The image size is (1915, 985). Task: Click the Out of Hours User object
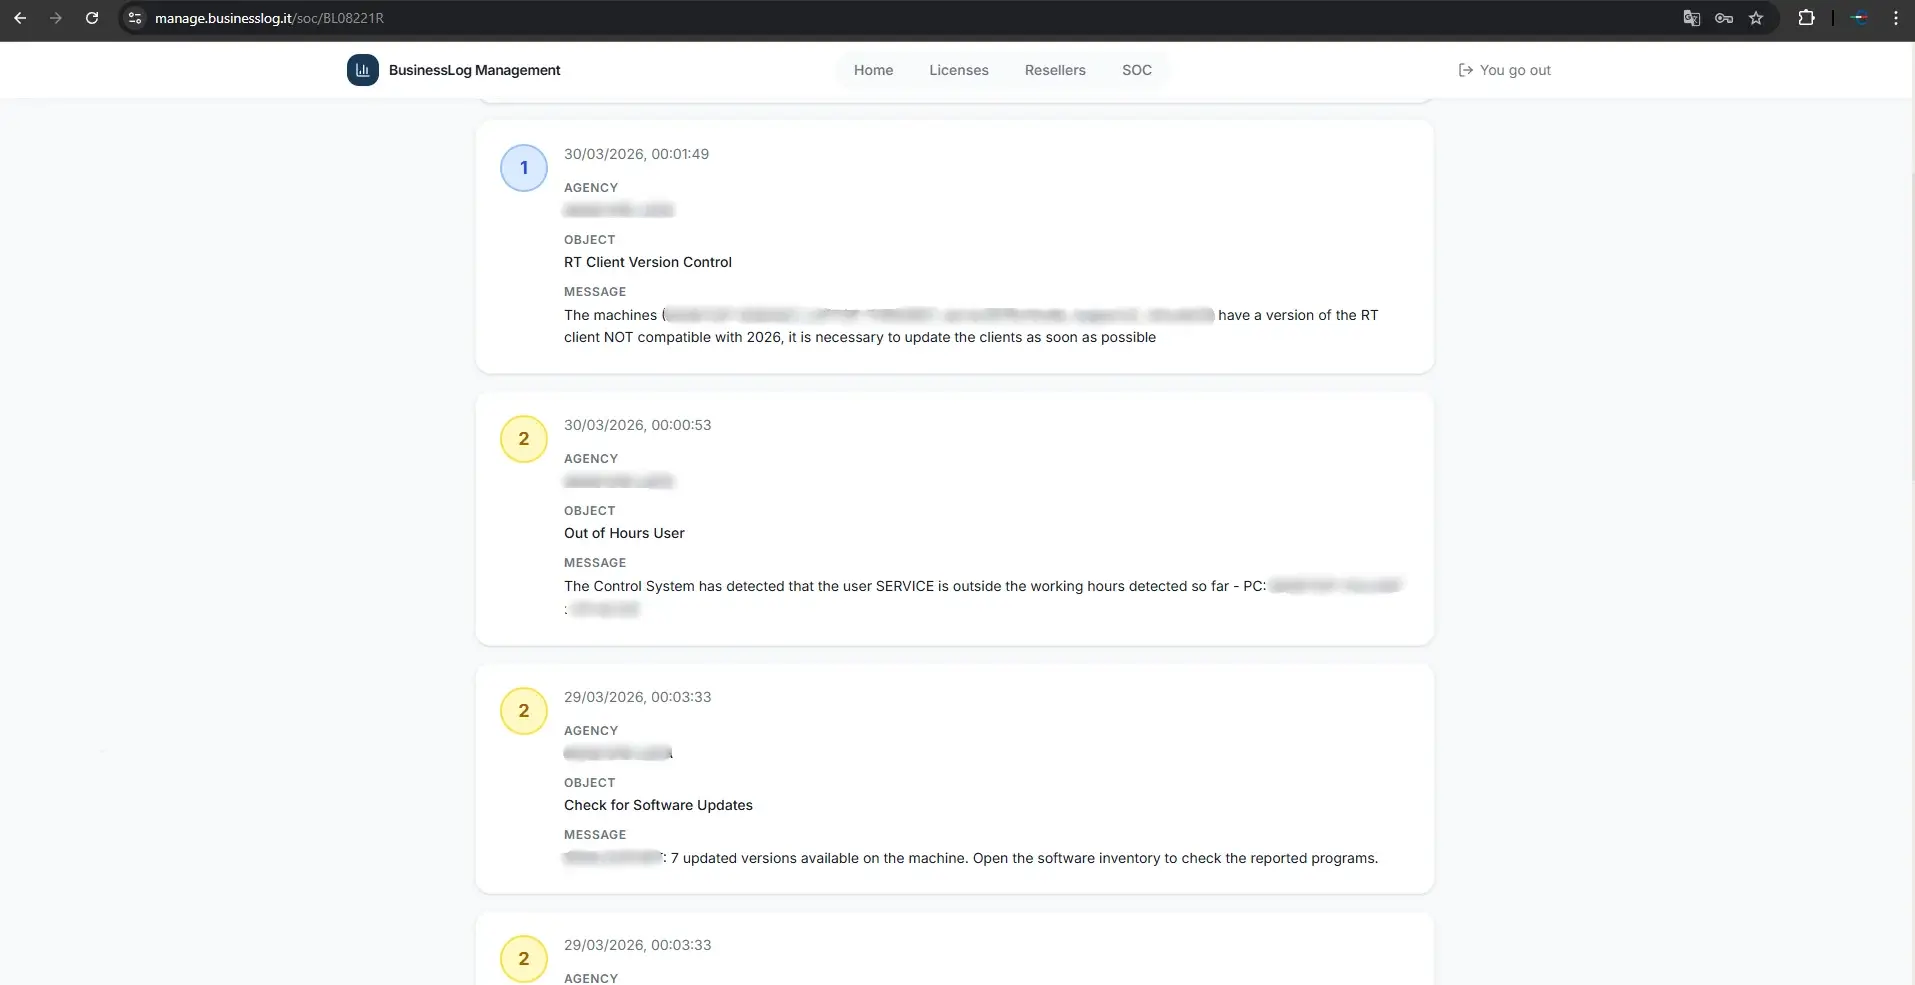tap(624, 533)
